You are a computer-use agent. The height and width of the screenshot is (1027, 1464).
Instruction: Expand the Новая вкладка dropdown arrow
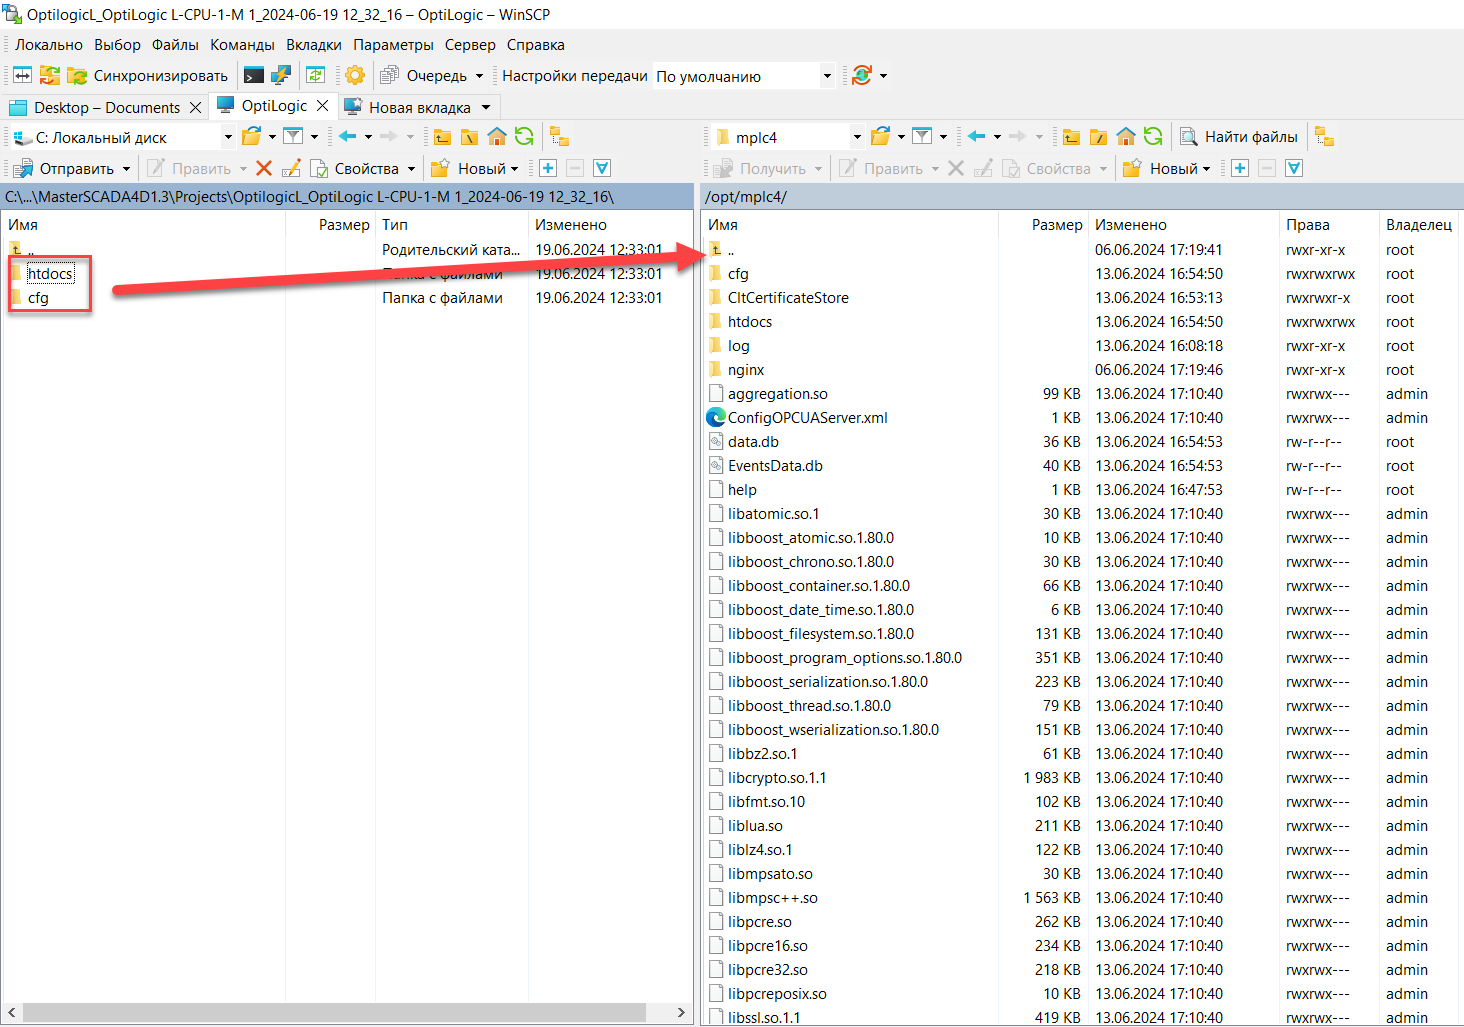[x=486, y=107]
